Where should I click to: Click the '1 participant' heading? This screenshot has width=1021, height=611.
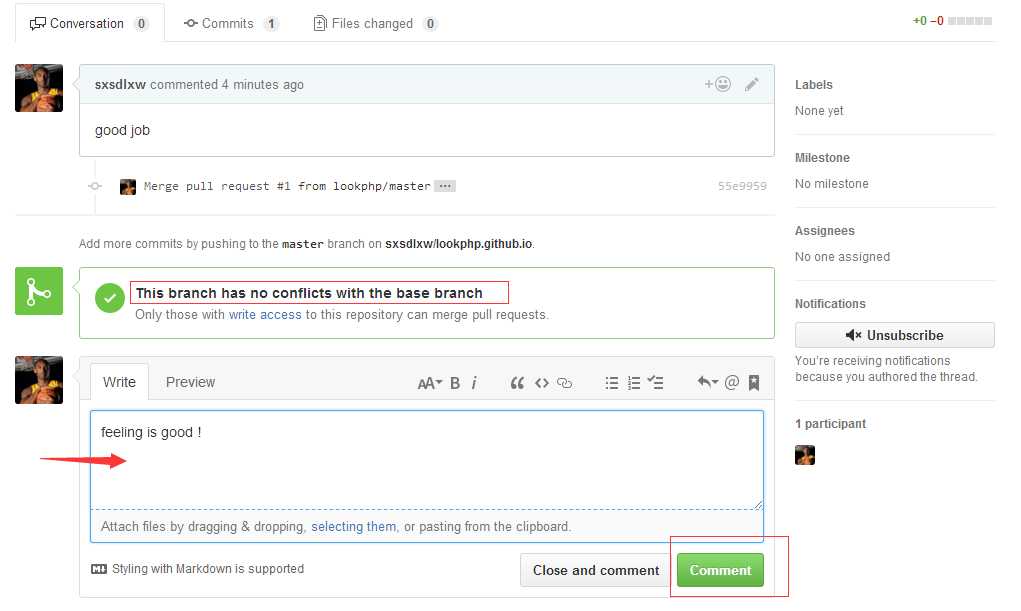pos(831,423)
